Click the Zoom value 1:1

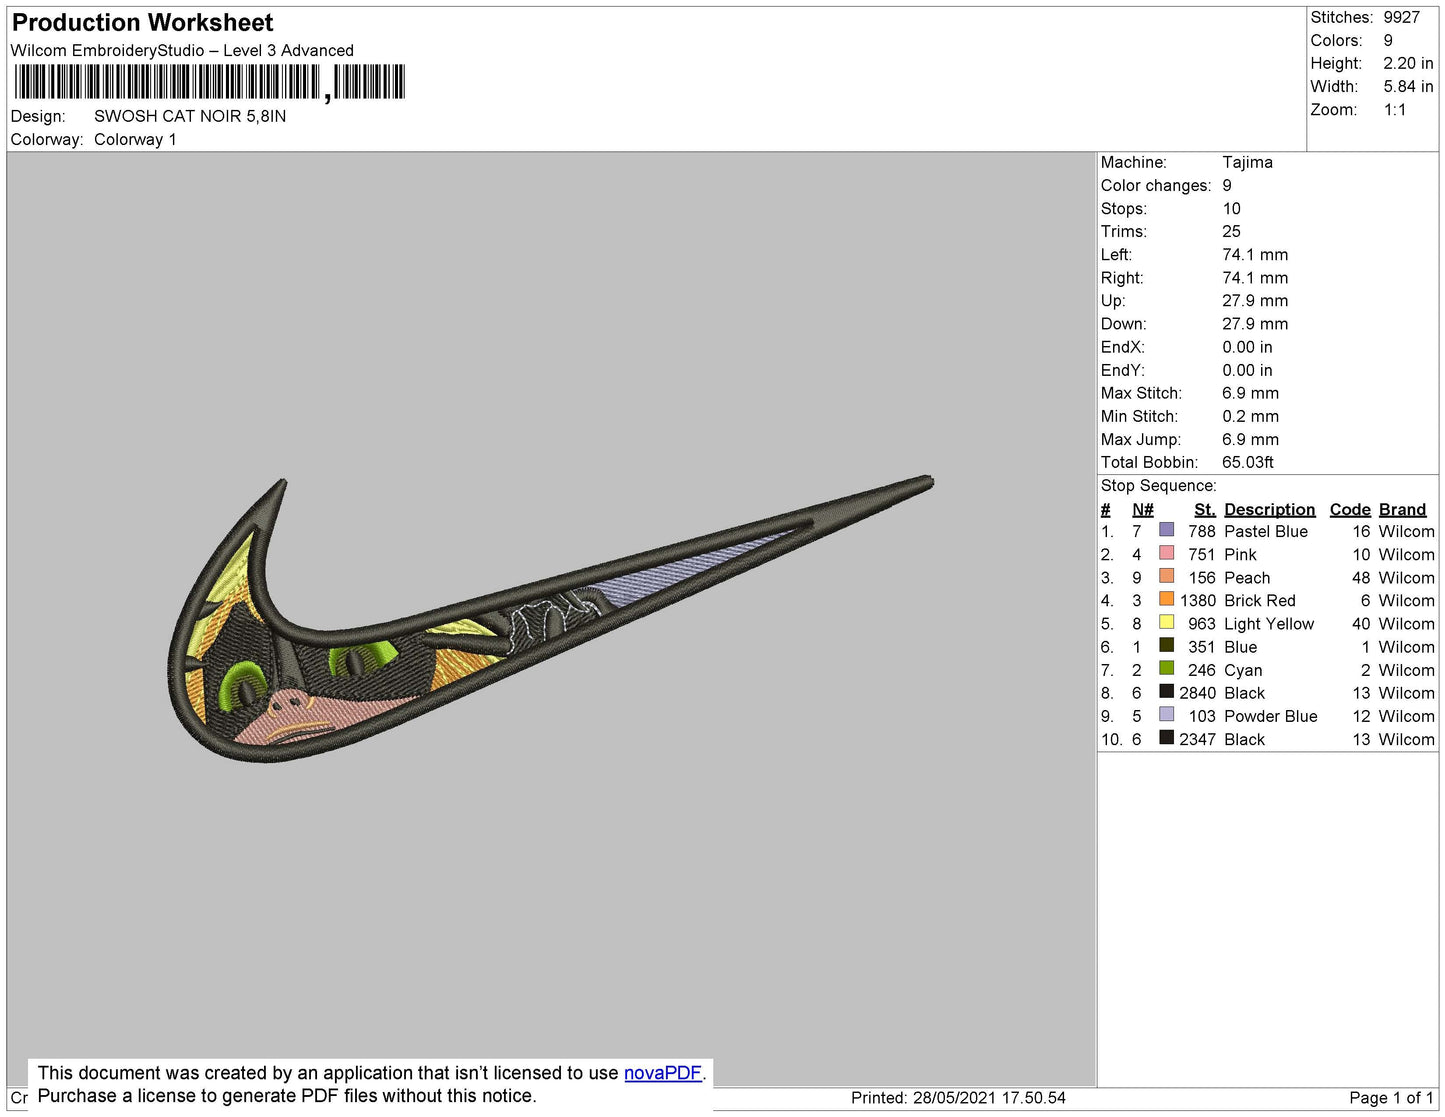click(1395, 109)
